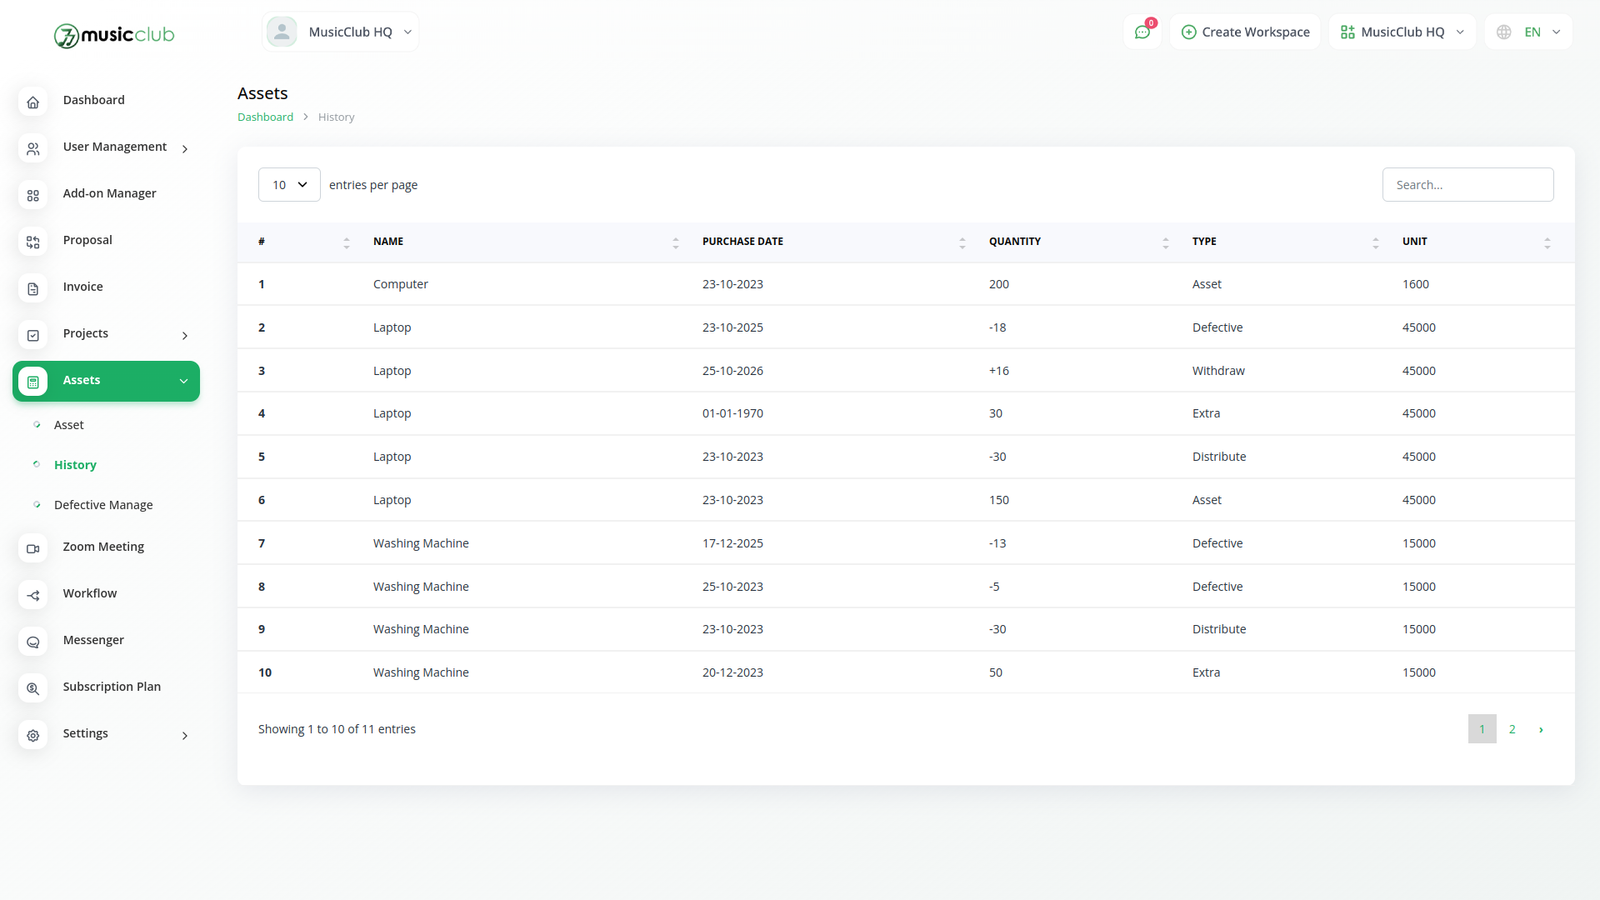Click the 150 quantity cell

pos(999,500)
